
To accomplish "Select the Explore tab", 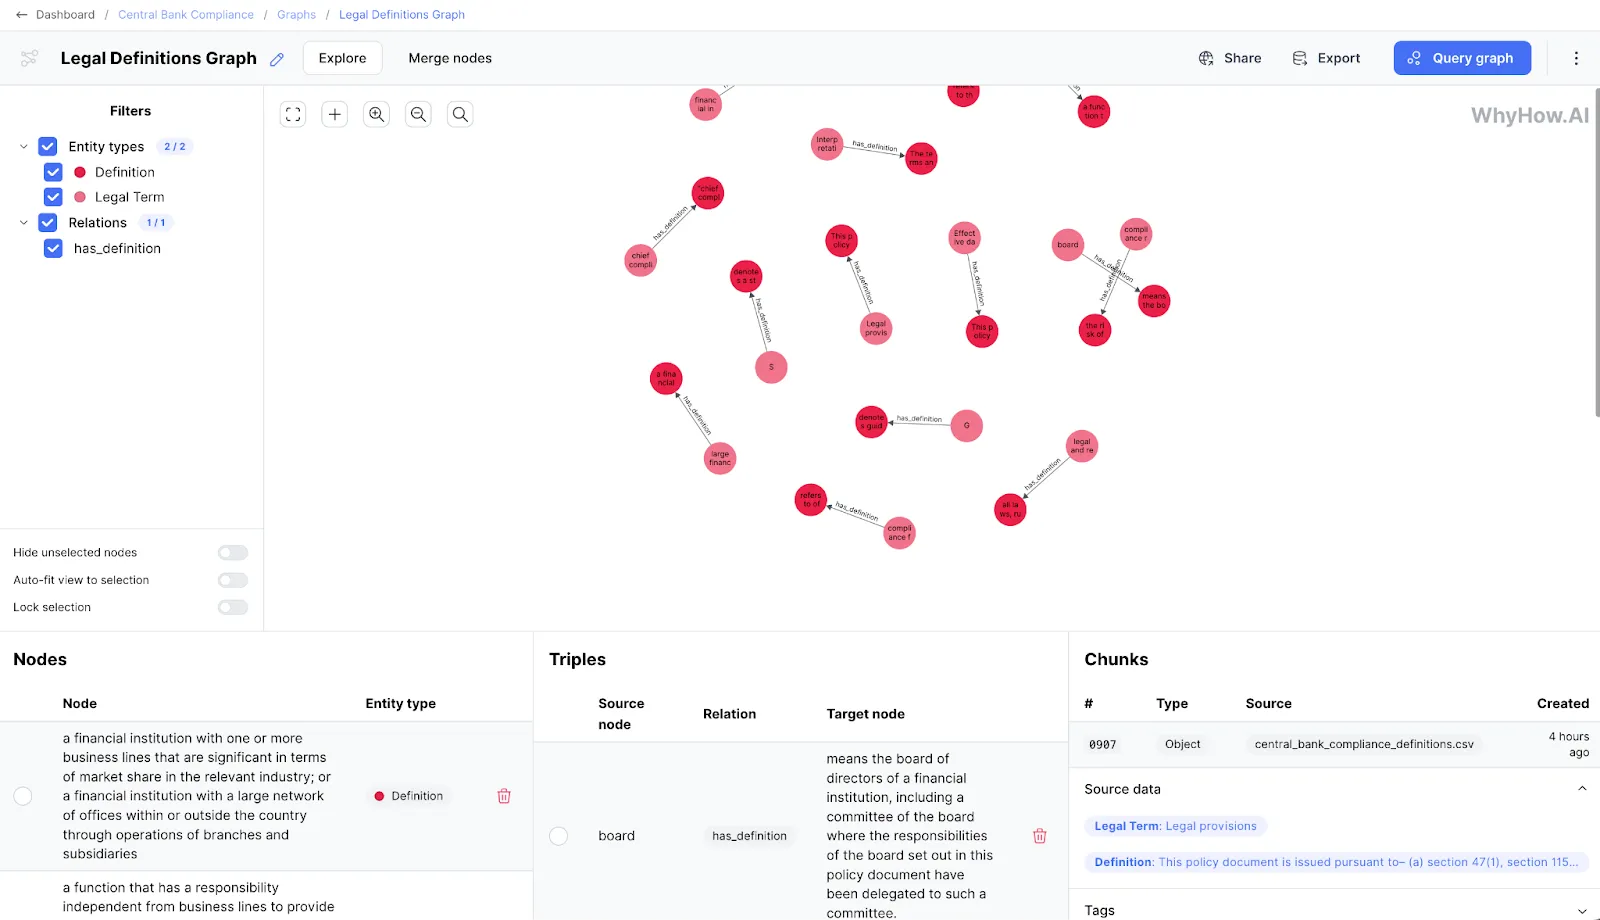I will point(342,58).
